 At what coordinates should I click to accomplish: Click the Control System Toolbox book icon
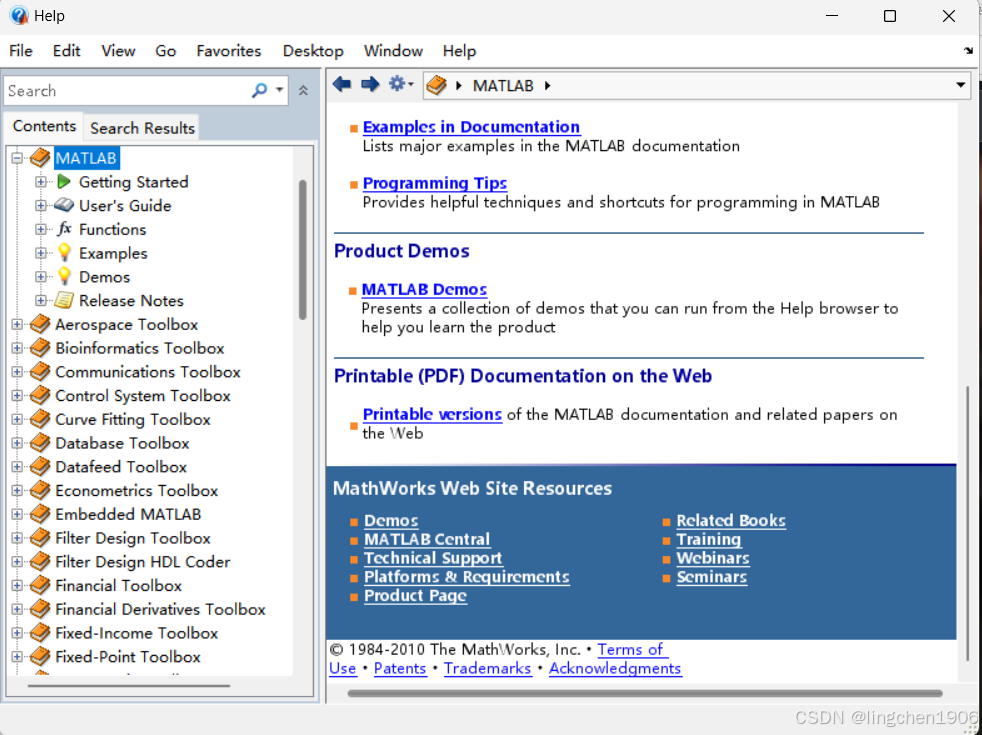coord(40,396)
